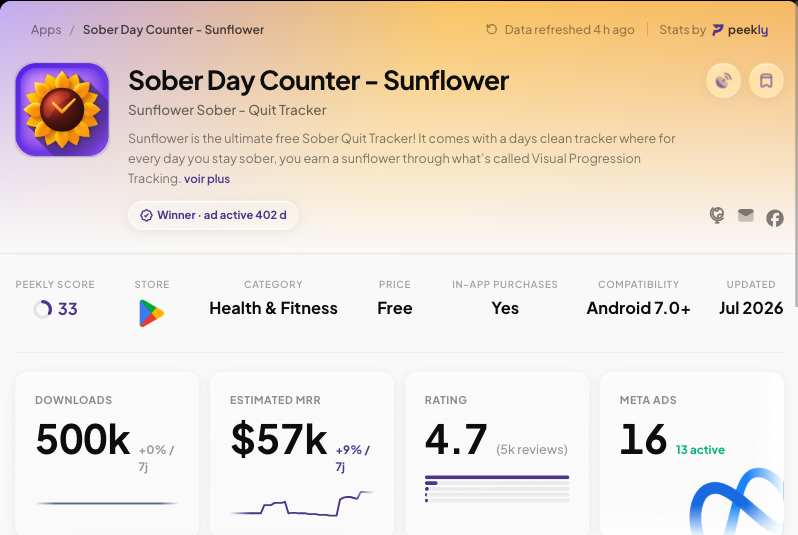Click the Peekly score ring indicator
The image size is (798, 535).
point(42,309)
